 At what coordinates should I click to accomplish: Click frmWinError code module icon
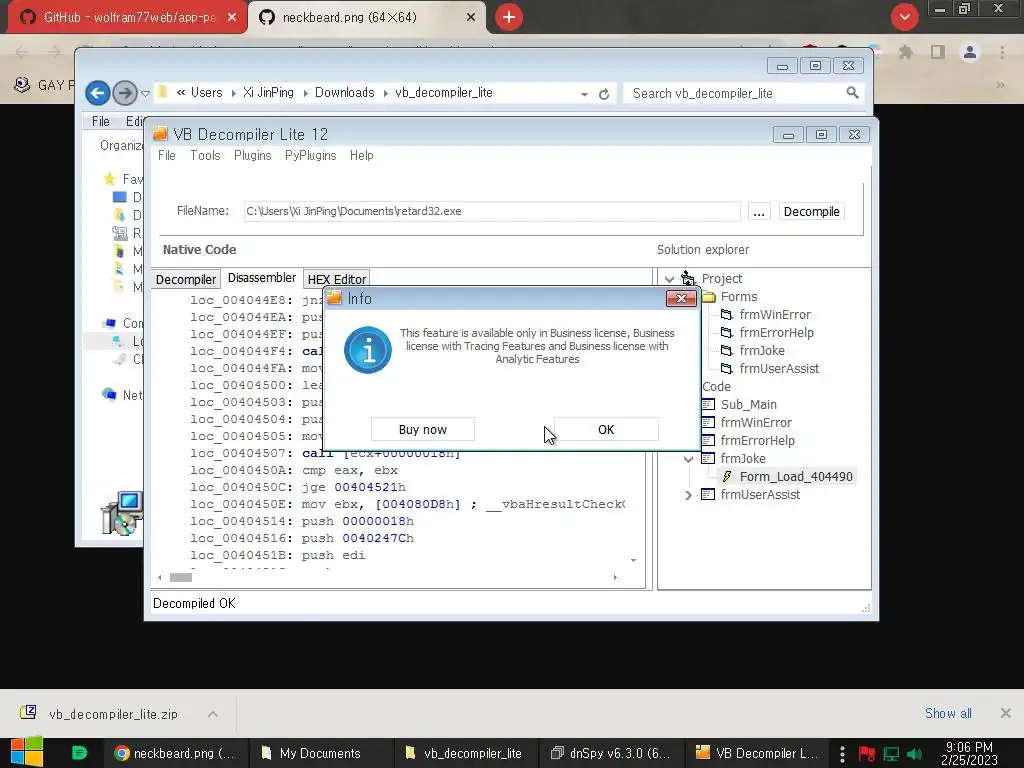coord(708,423)
